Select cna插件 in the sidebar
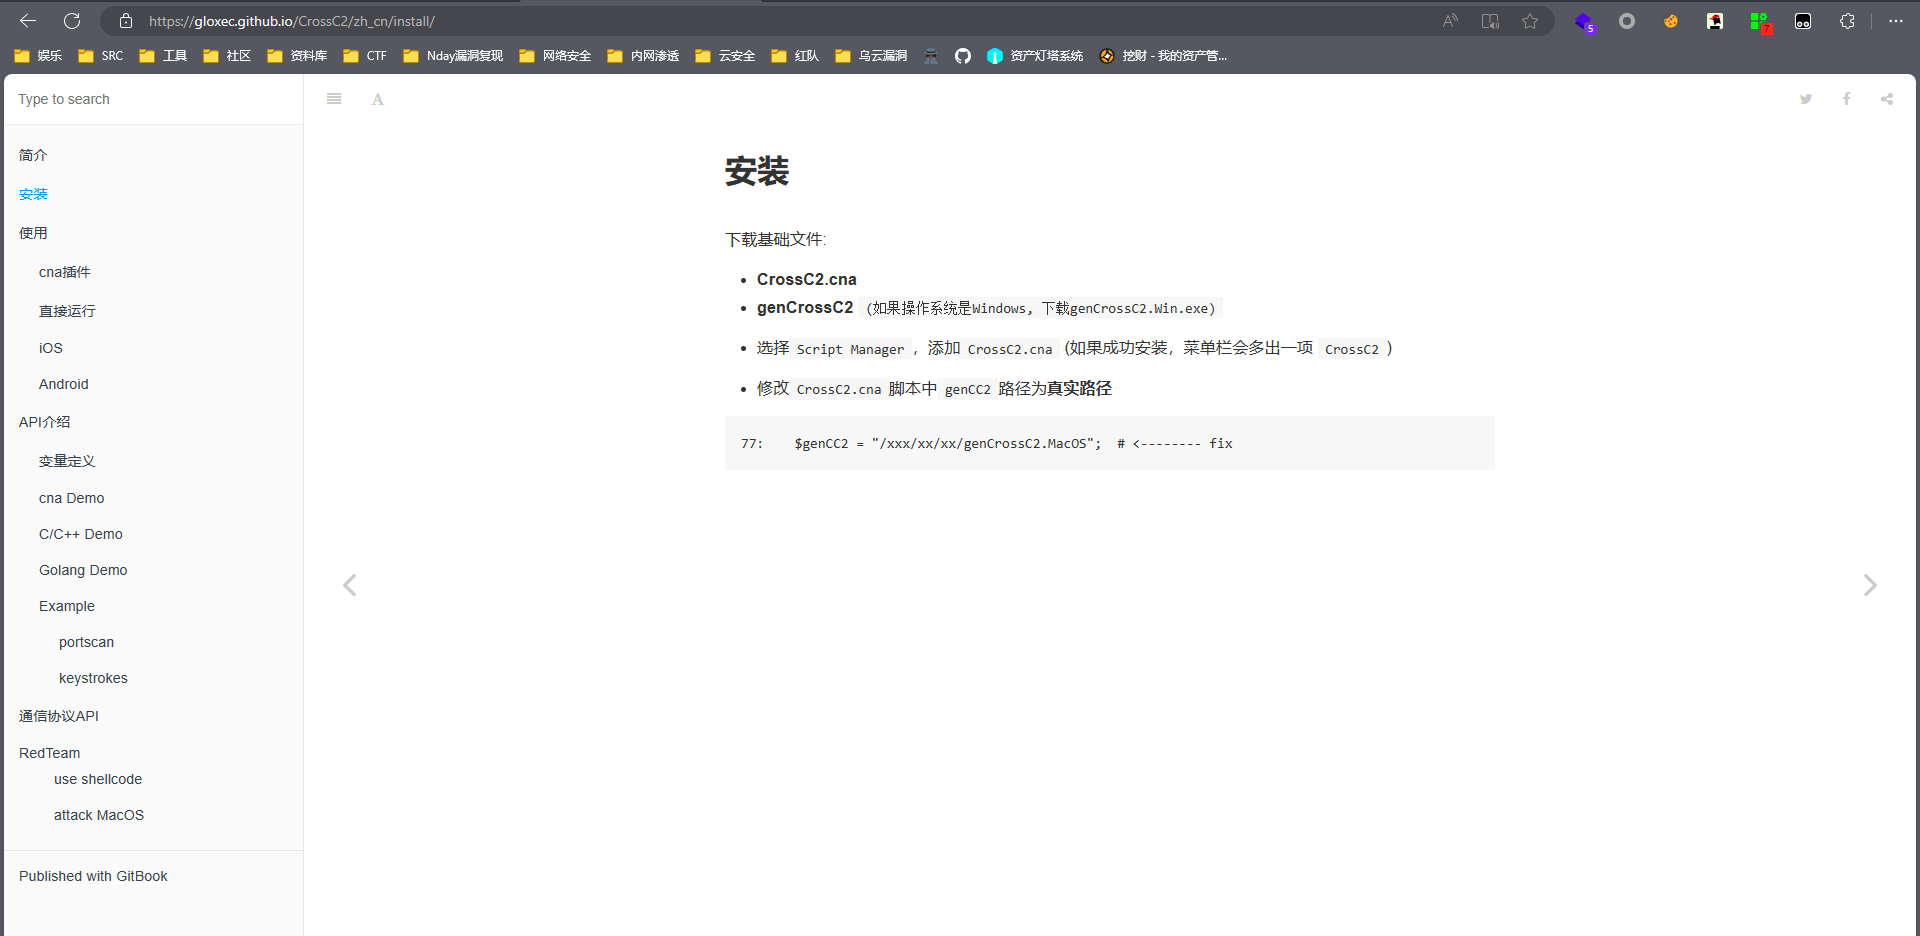Viewport: 1920px width, 936px height. coord(65,272)
